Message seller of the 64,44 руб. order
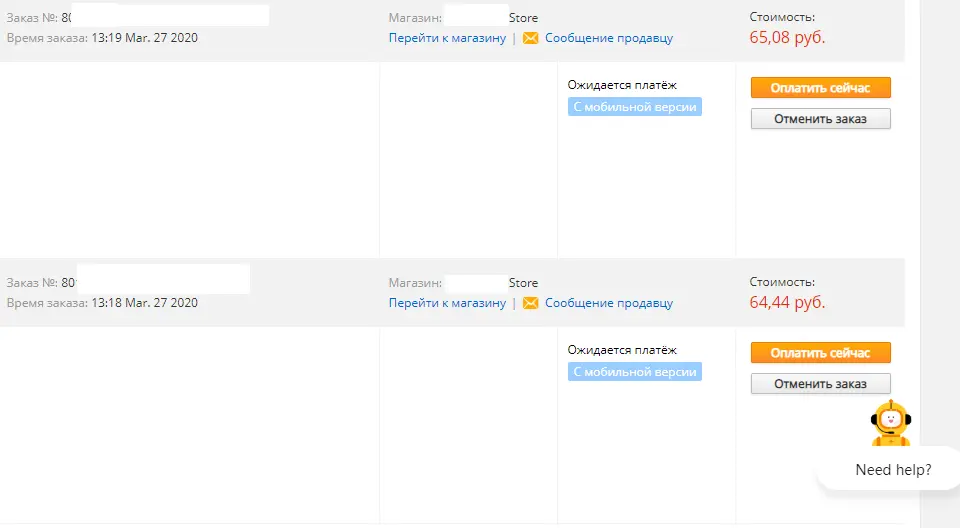960x528 pixels. click(x=609, y=303)
